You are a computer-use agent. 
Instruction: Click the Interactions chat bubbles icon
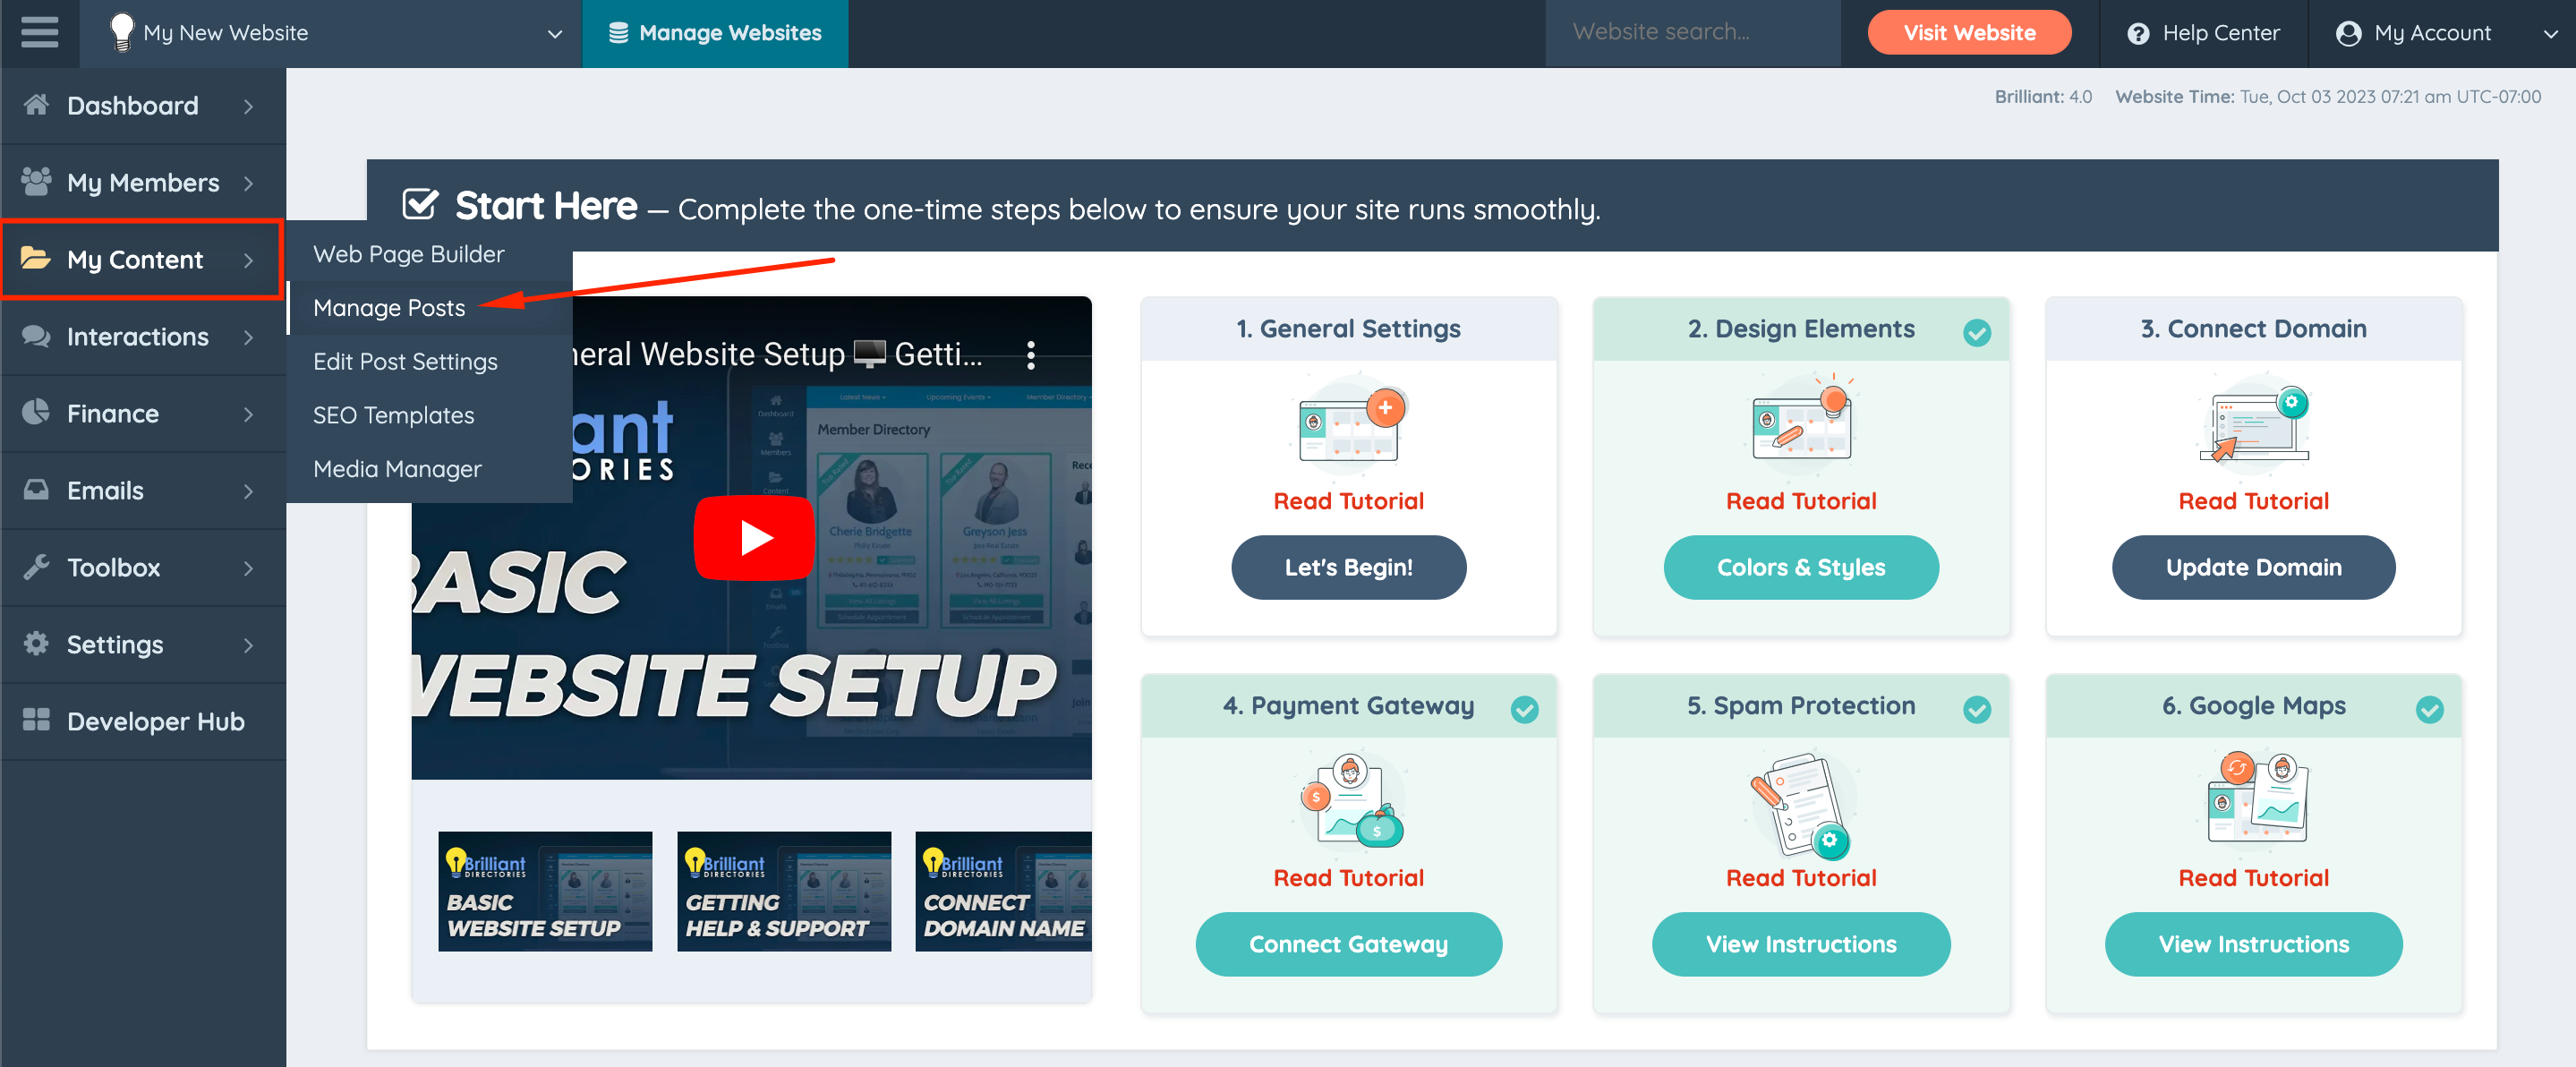point(36,336)
